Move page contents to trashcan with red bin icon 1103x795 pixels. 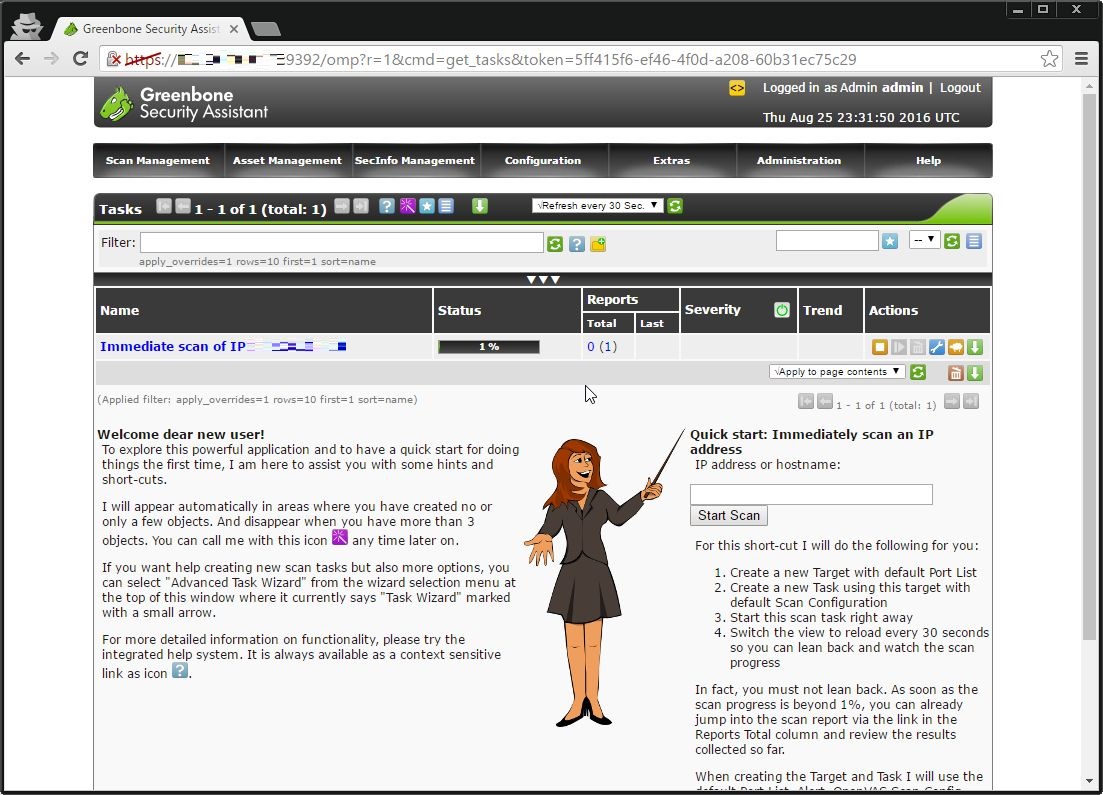click(x=955, y=373)
